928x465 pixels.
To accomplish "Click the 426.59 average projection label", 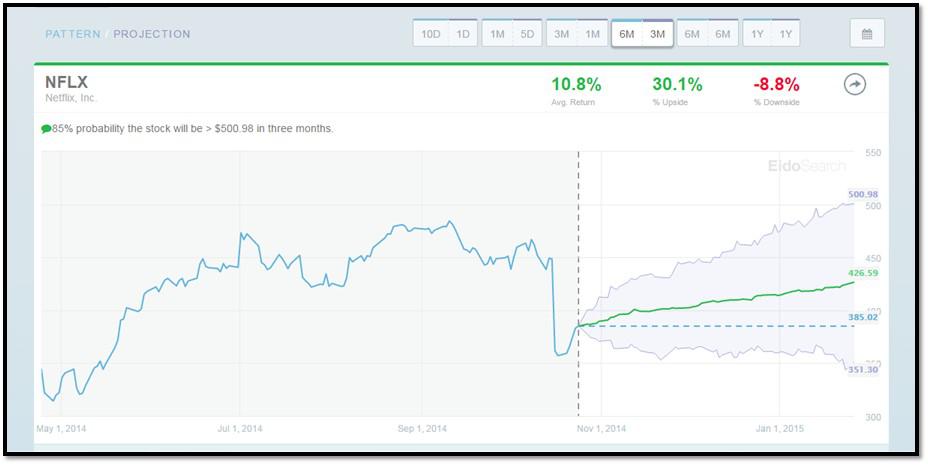I will tap(863, 273).
